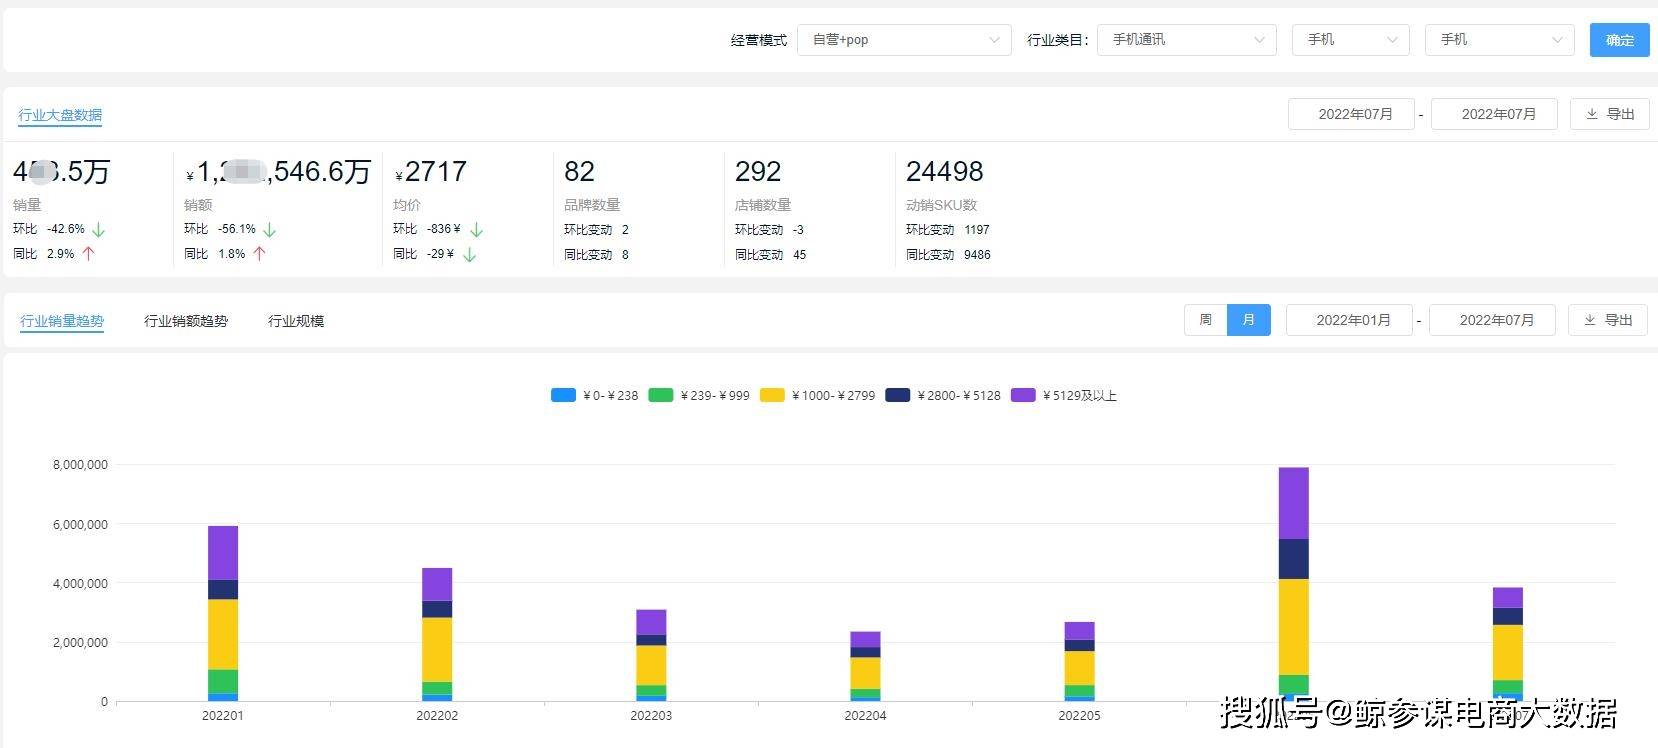Image resolution: width=1658 pixels, height=748 pixels.
Task: Toggle blue ¥0-¥238 legend series
Action: pos(594,395)
